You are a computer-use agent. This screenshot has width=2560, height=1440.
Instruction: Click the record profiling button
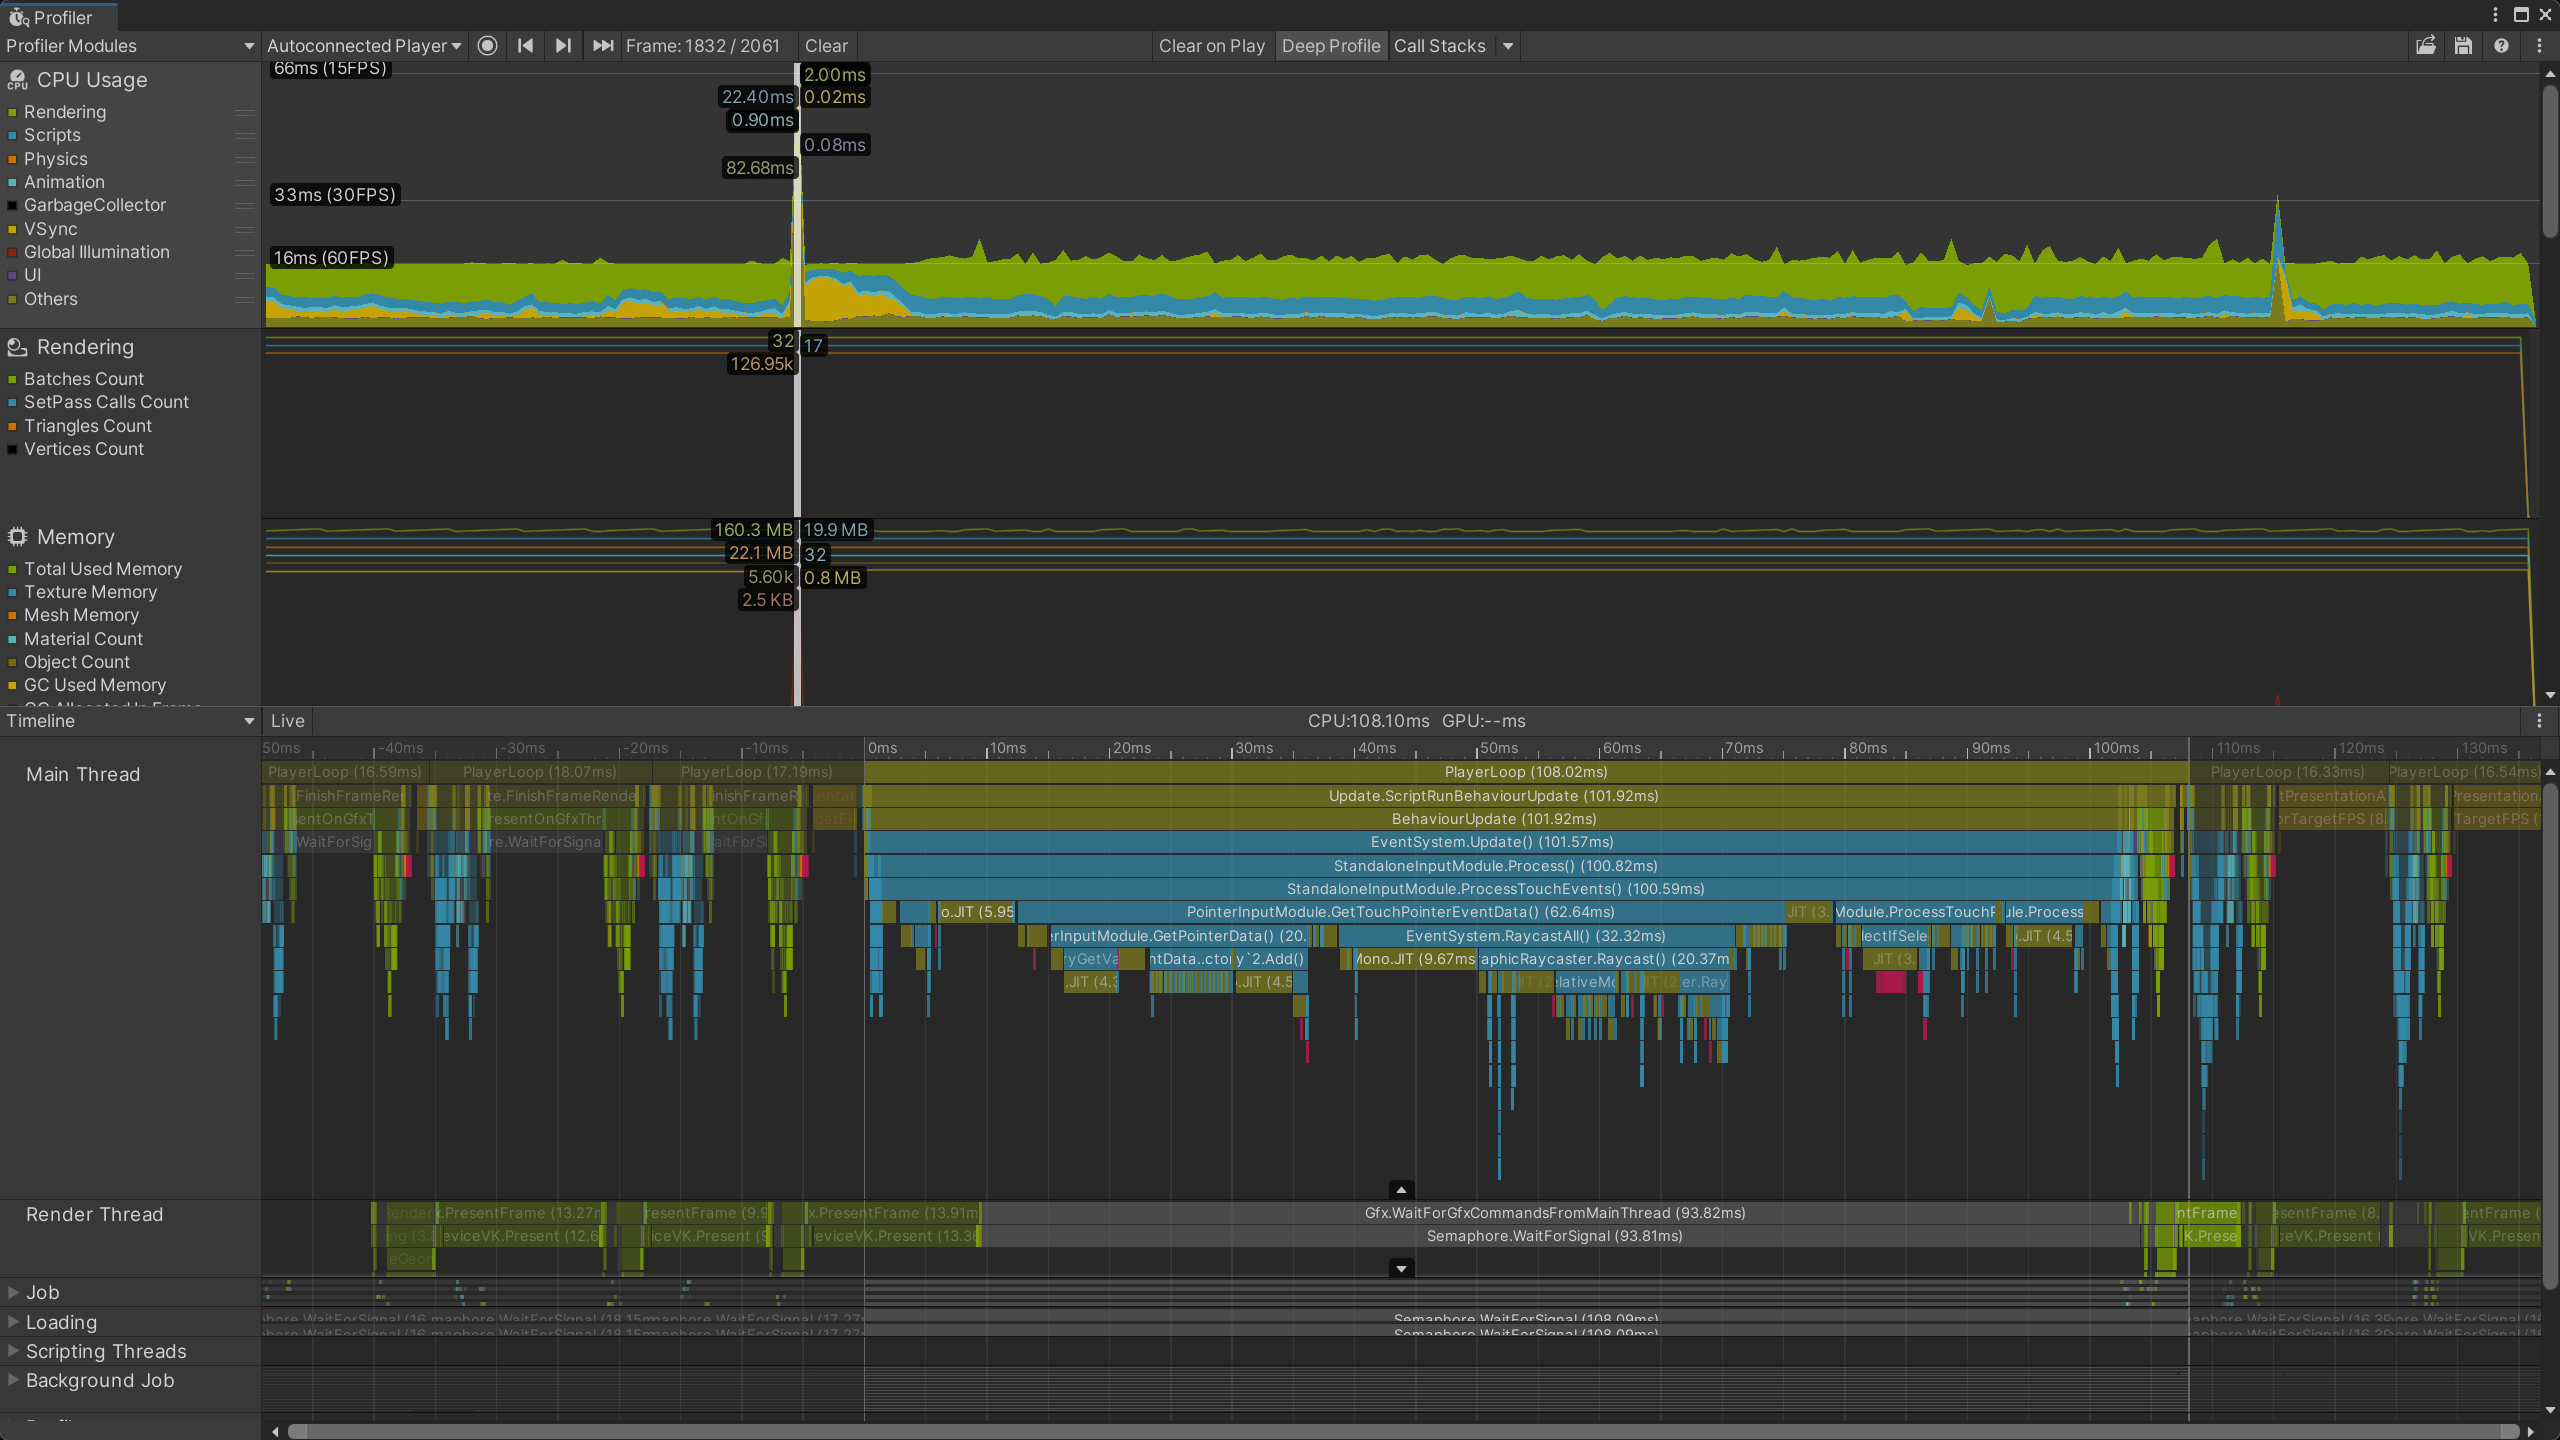pos(487,46)
